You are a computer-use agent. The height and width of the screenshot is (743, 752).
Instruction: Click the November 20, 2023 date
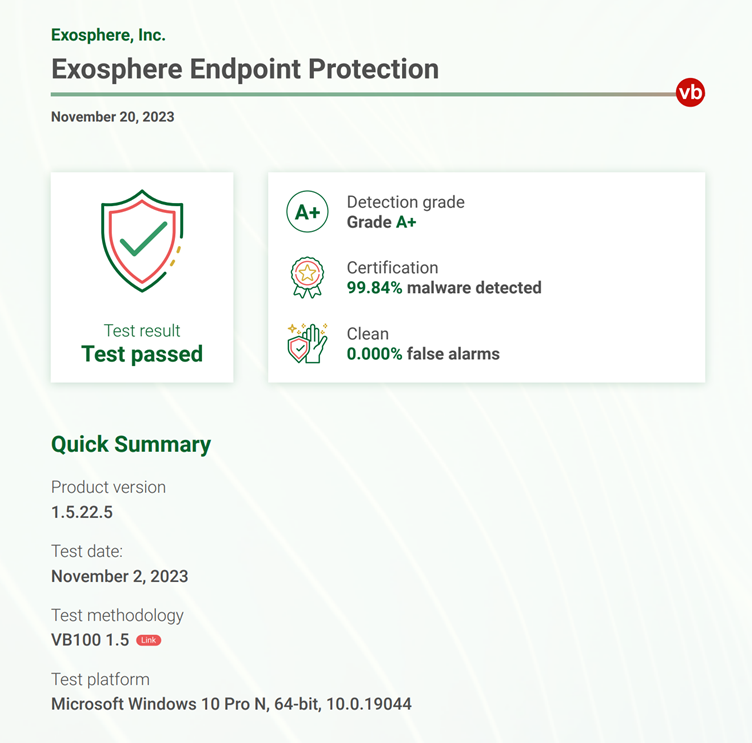113,117
